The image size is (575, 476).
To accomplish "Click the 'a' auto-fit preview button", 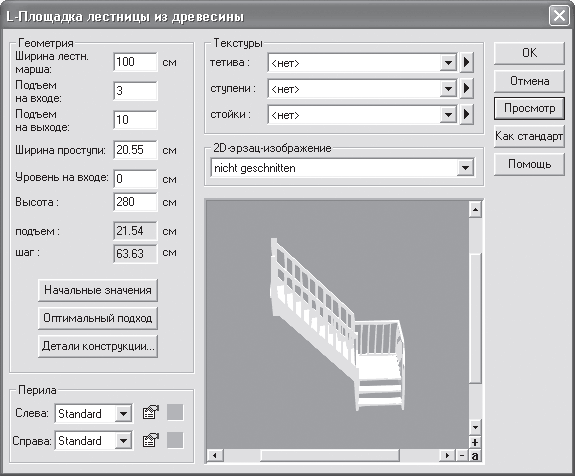I will coord(475,456).
